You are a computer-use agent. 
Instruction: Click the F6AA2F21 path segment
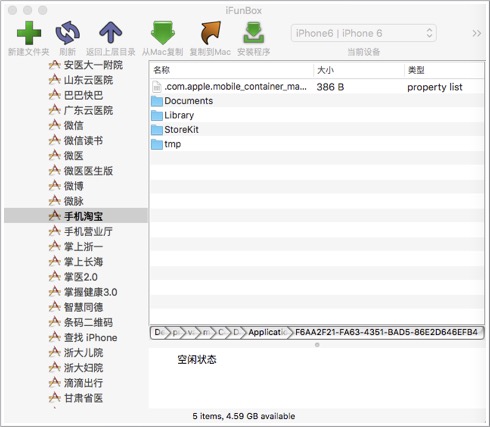click(x=387, y=332)
